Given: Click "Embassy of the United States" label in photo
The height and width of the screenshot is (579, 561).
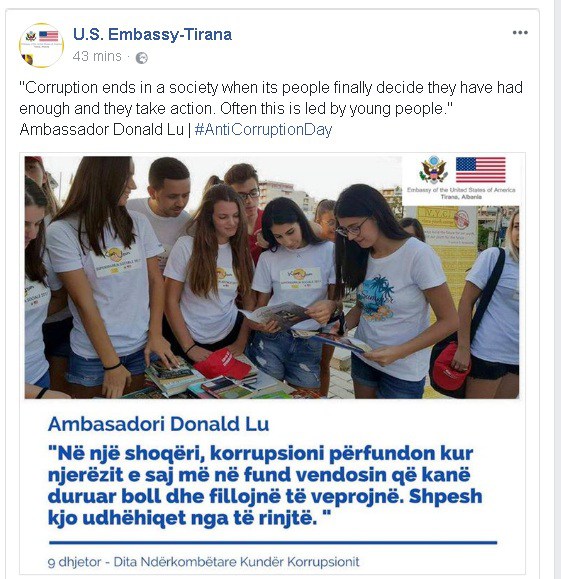Looking at the screenshot, I should (461, 193).
